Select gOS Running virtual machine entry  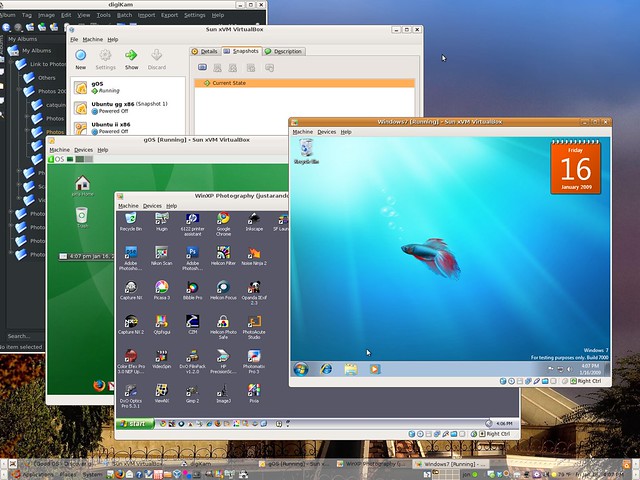click(128, 87)
